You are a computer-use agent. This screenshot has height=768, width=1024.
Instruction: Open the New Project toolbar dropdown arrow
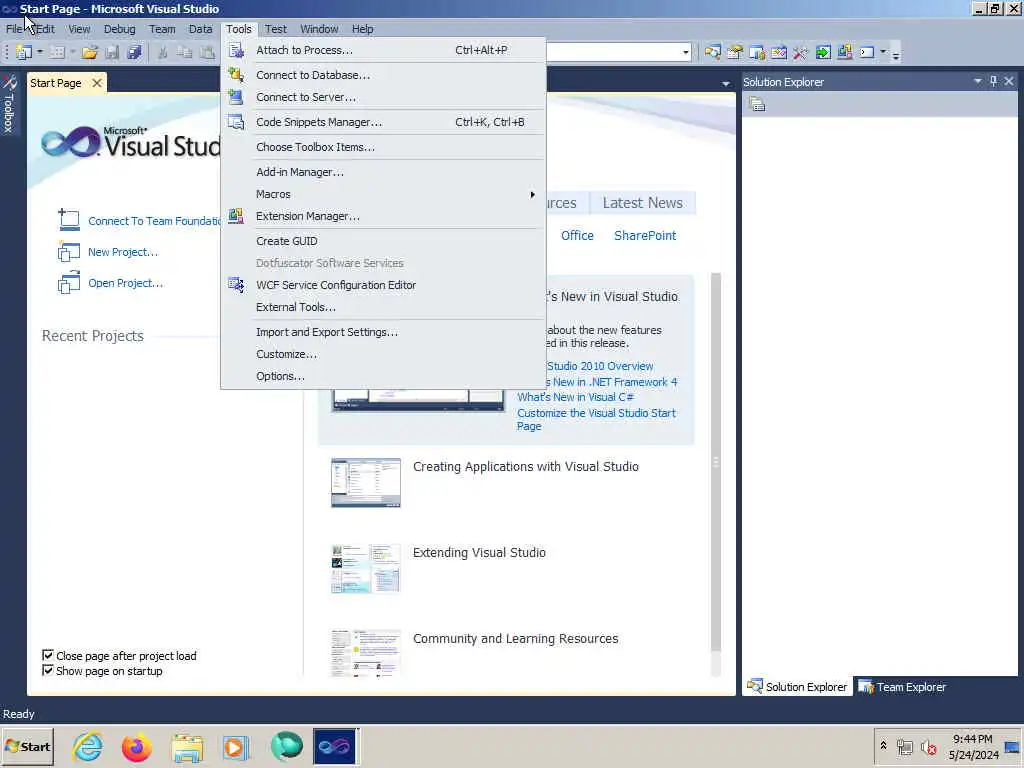tap(40, 52)
